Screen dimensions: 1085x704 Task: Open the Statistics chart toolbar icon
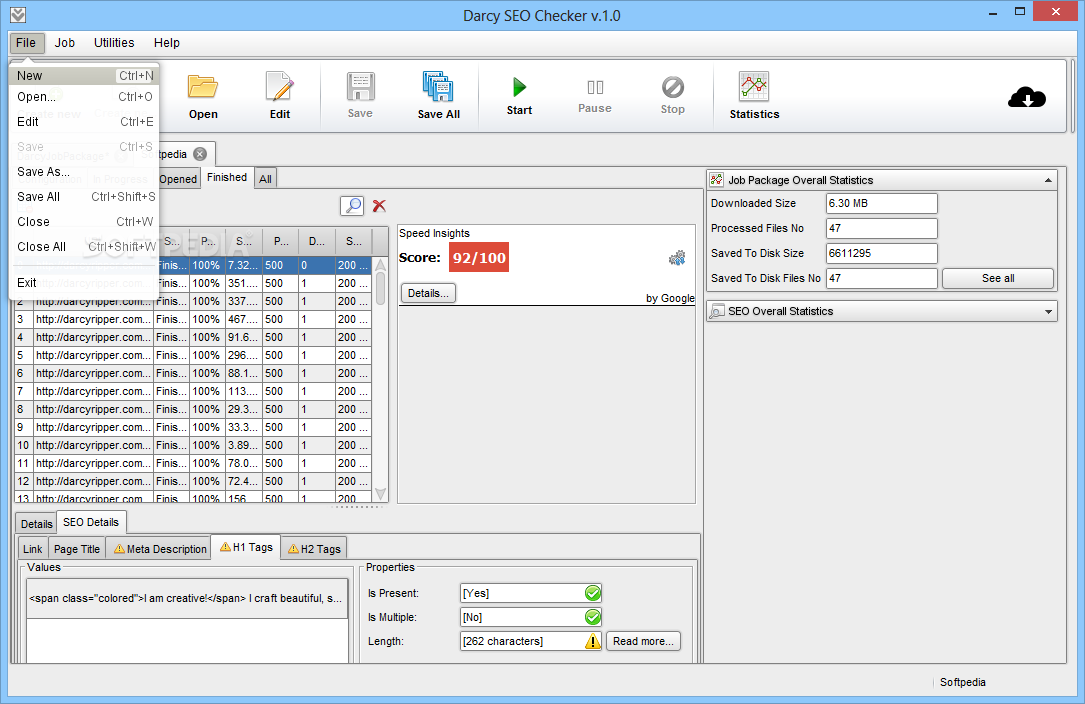pos(754,87)
